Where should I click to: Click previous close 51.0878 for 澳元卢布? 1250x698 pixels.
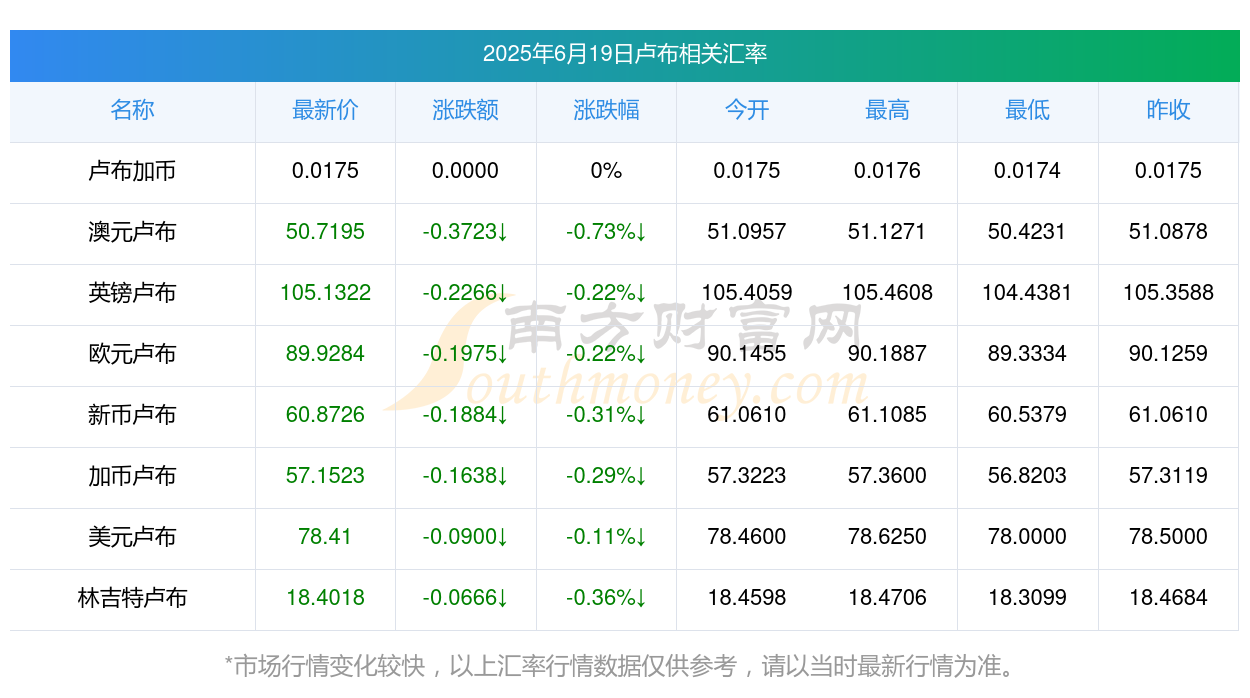(x=1168, y=232)
